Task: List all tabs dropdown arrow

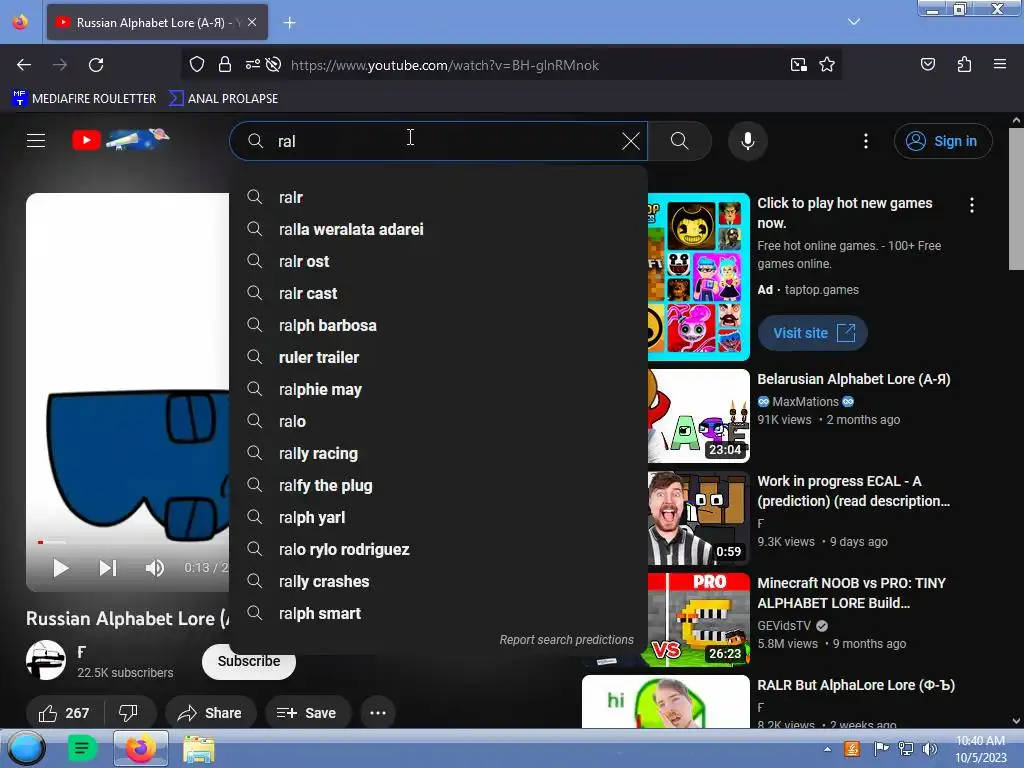Action: click(854, 22)
